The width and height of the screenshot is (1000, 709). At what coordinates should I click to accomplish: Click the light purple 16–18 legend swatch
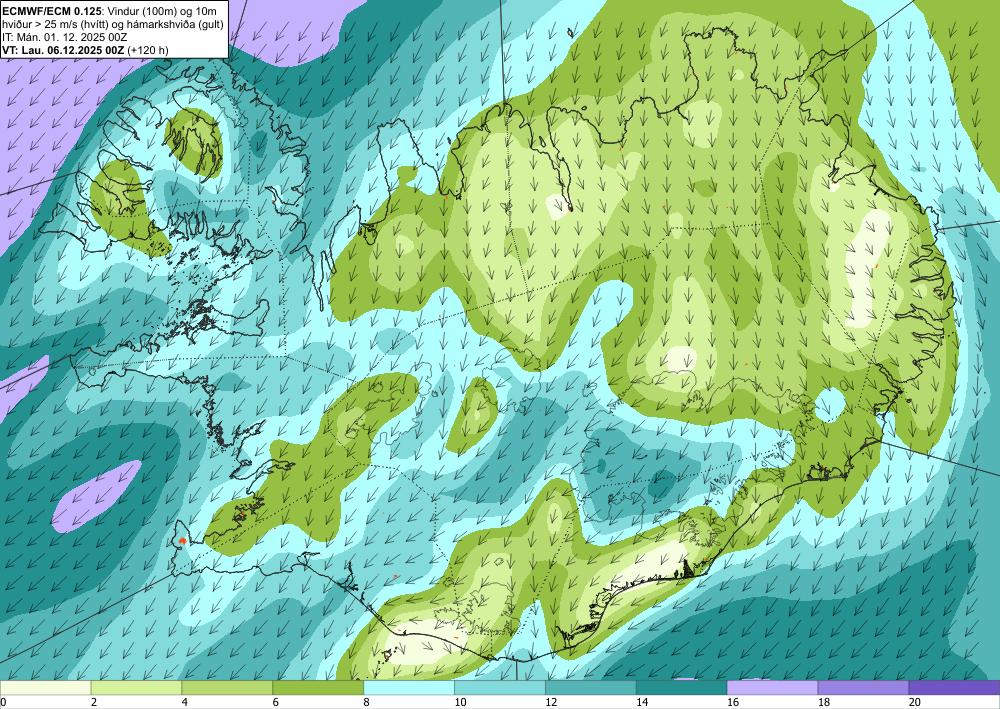pos(772,688)
